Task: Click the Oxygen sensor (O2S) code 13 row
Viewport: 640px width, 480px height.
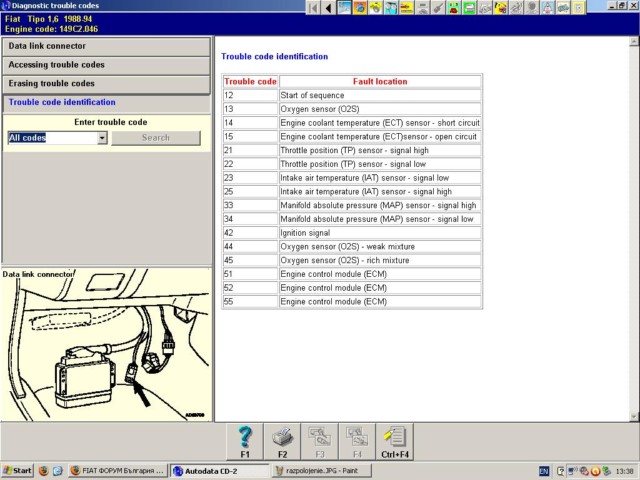Action: pos(351,109)
